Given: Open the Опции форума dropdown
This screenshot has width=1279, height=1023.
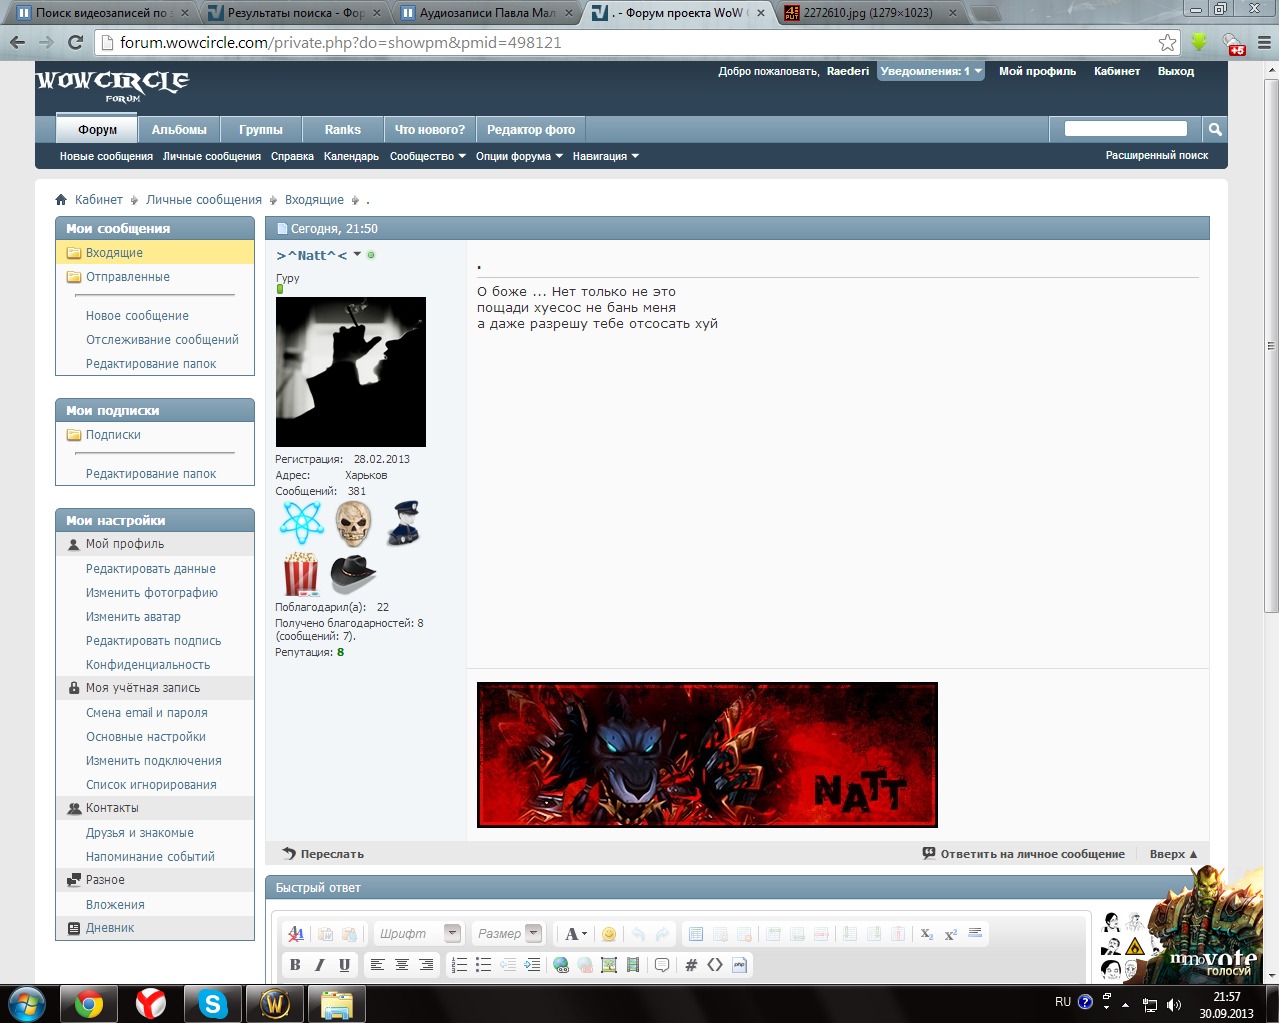Looking at the screenshot, I should click(519, 156).
